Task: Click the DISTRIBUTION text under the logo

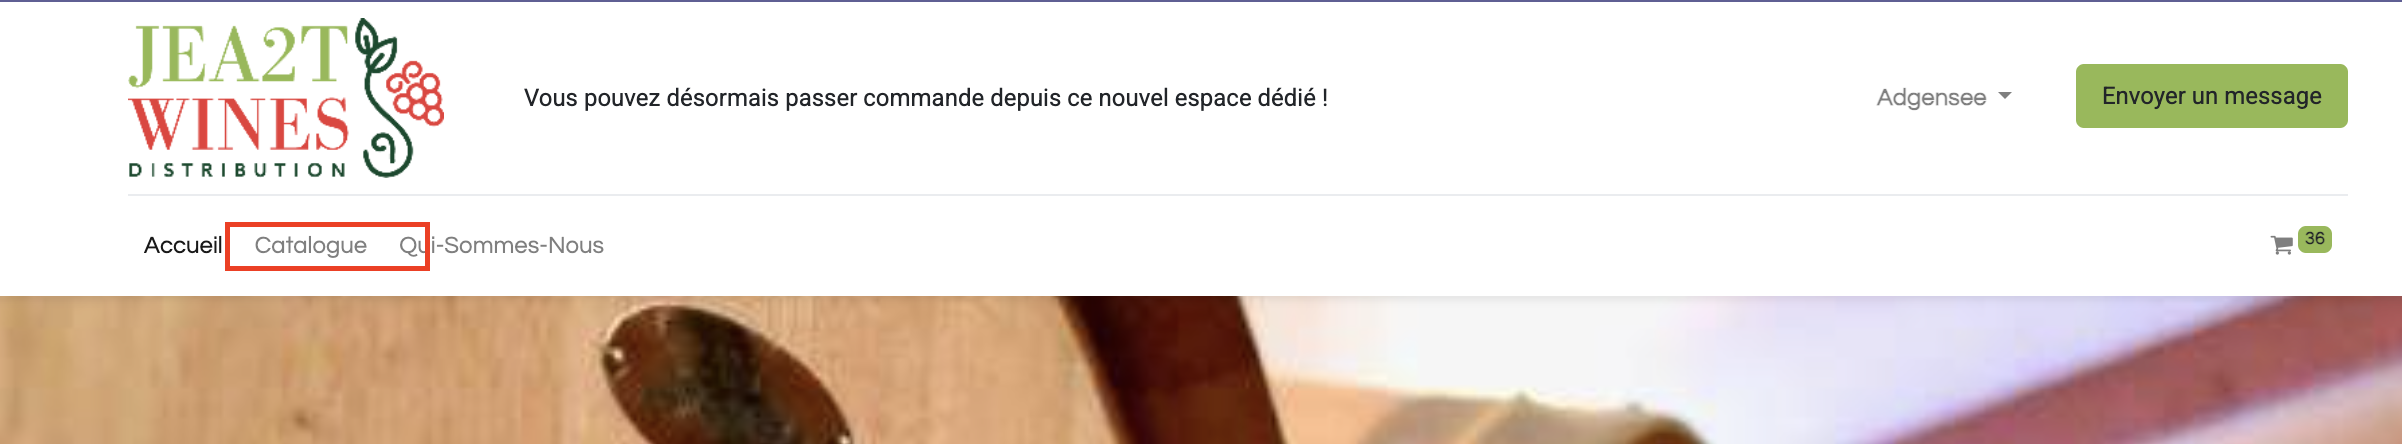Action: click(238, 170)
